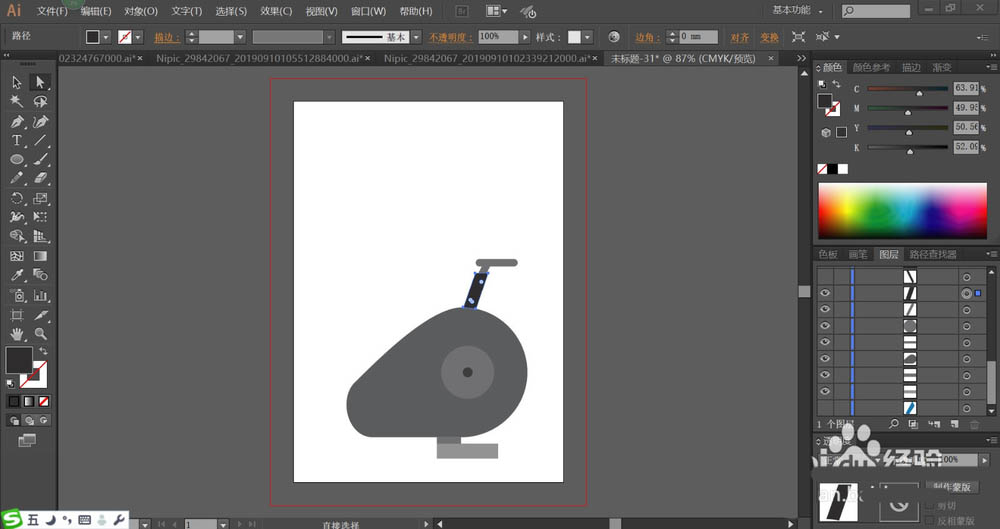The width and height of the screenshot is (1000, 529).
Task: Select the Eraser tool
Action: 40,179
